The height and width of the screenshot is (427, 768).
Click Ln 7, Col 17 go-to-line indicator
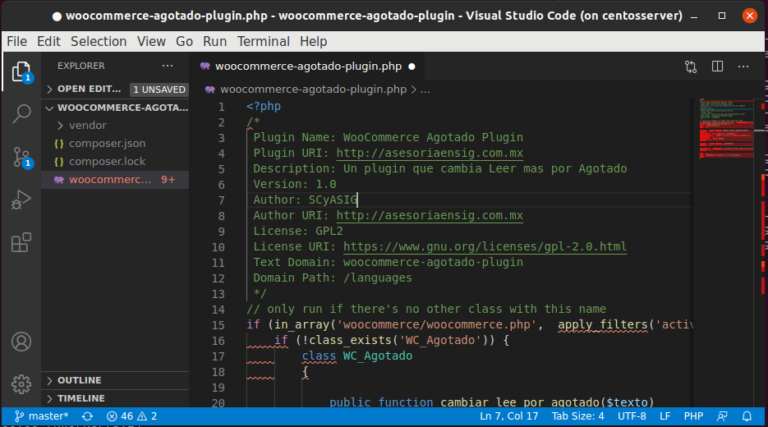pyautogui.click(x=509, y=416)
